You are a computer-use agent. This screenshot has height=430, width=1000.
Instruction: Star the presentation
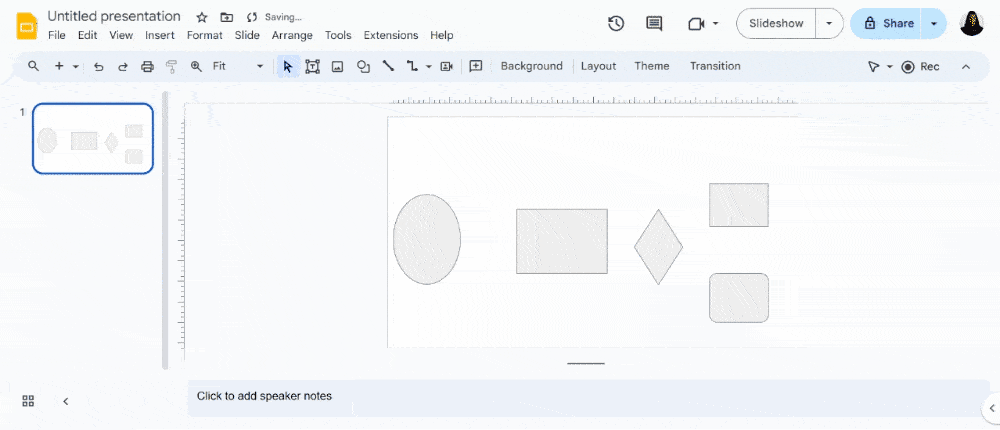point(202,17)
